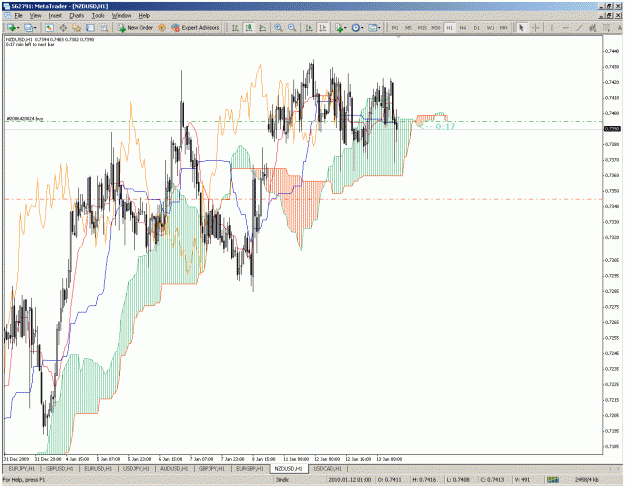This screenshot has width=625, height=486.
Task: Select the Text label tool
Action: coord(619,28)
